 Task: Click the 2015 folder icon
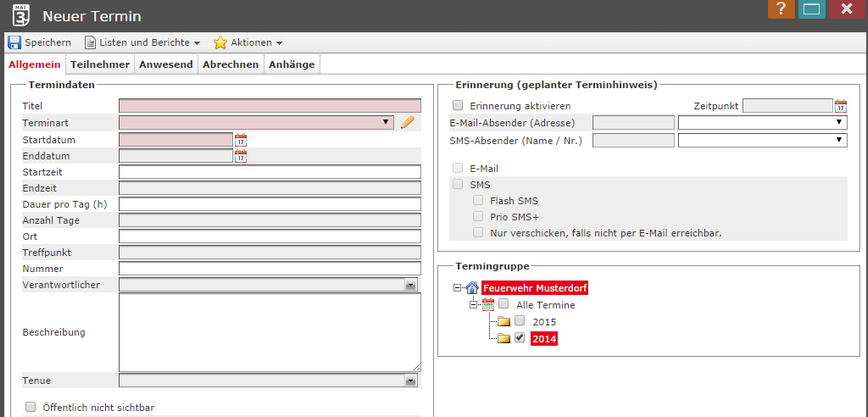tap(504, 322)
